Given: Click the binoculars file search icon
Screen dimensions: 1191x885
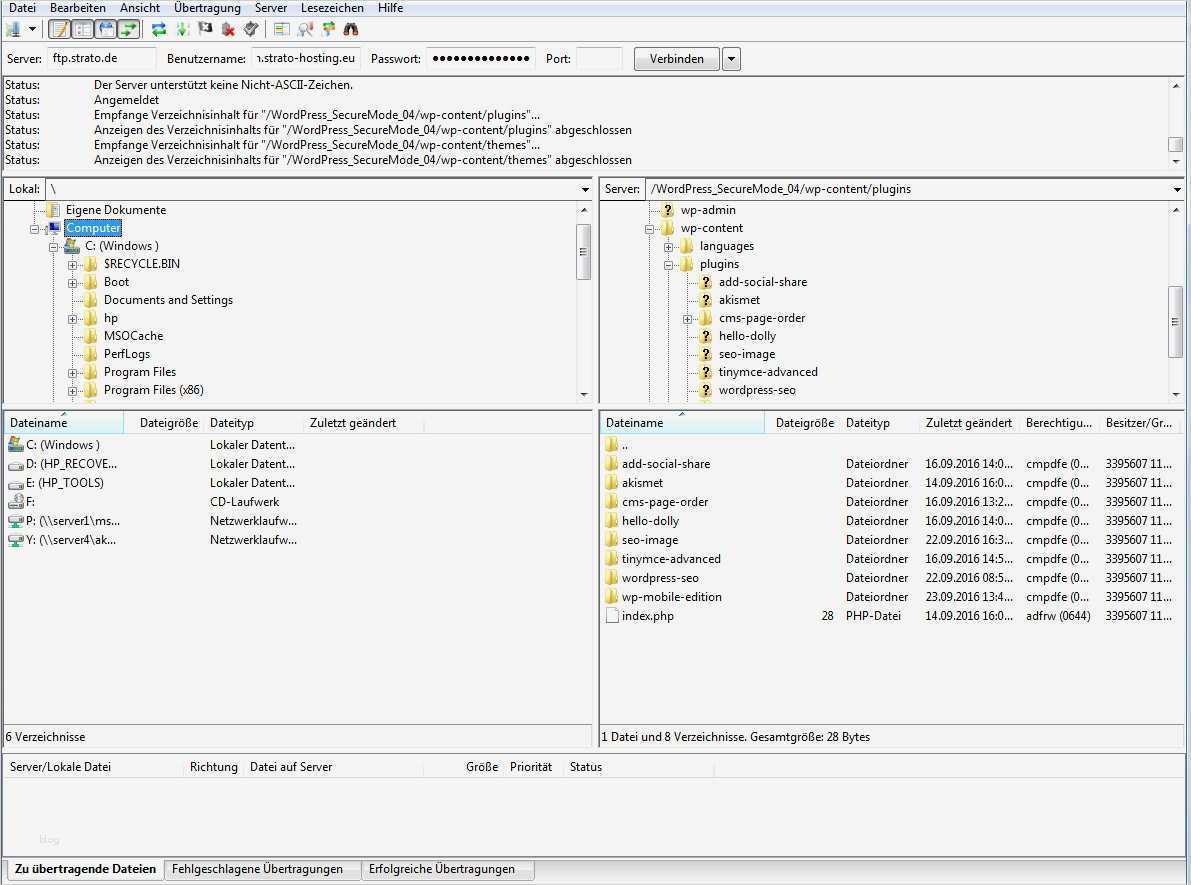Looking at the screenshot, I should point(351,29).
